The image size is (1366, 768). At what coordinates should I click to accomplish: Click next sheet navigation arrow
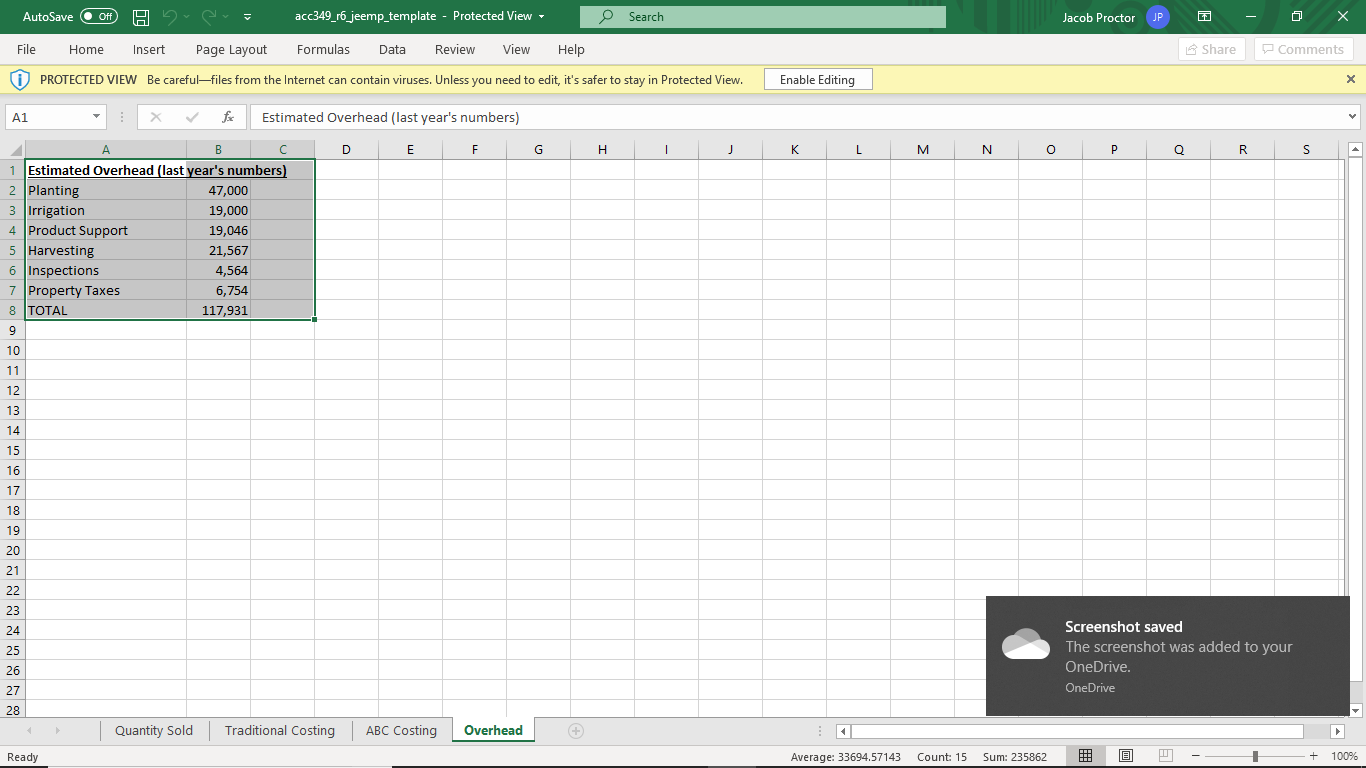57,731
